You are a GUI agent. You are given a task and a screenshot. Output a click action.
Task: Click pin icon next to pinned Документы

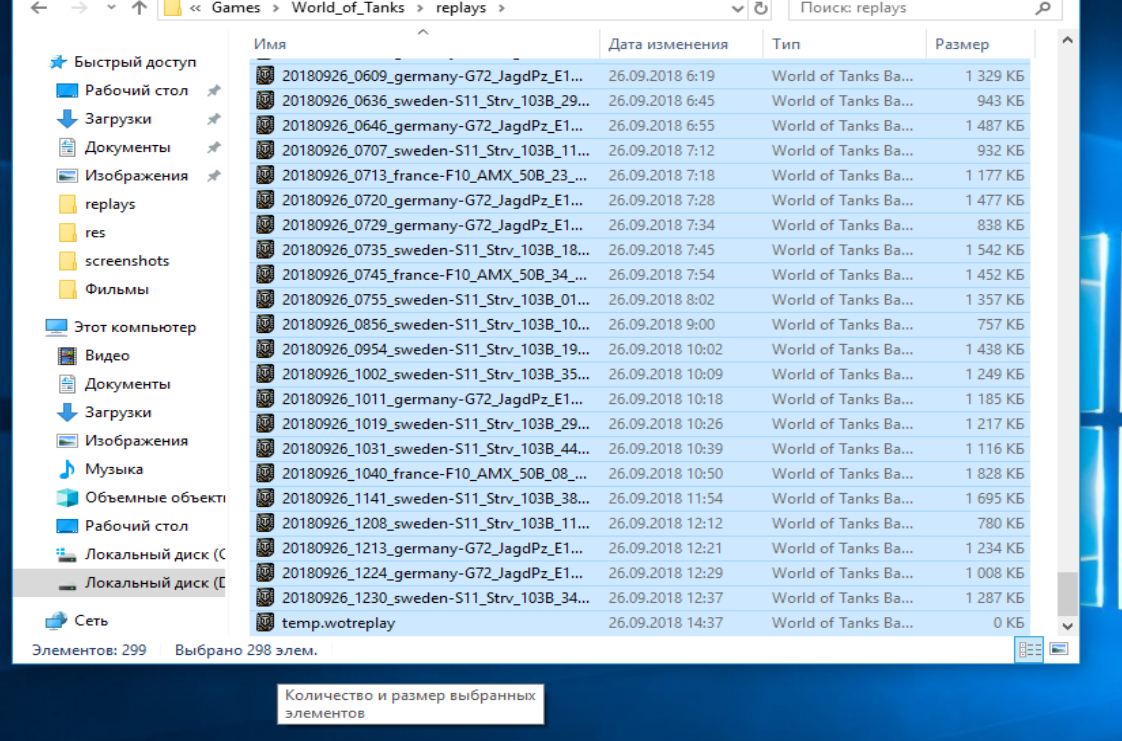point(213,148)
